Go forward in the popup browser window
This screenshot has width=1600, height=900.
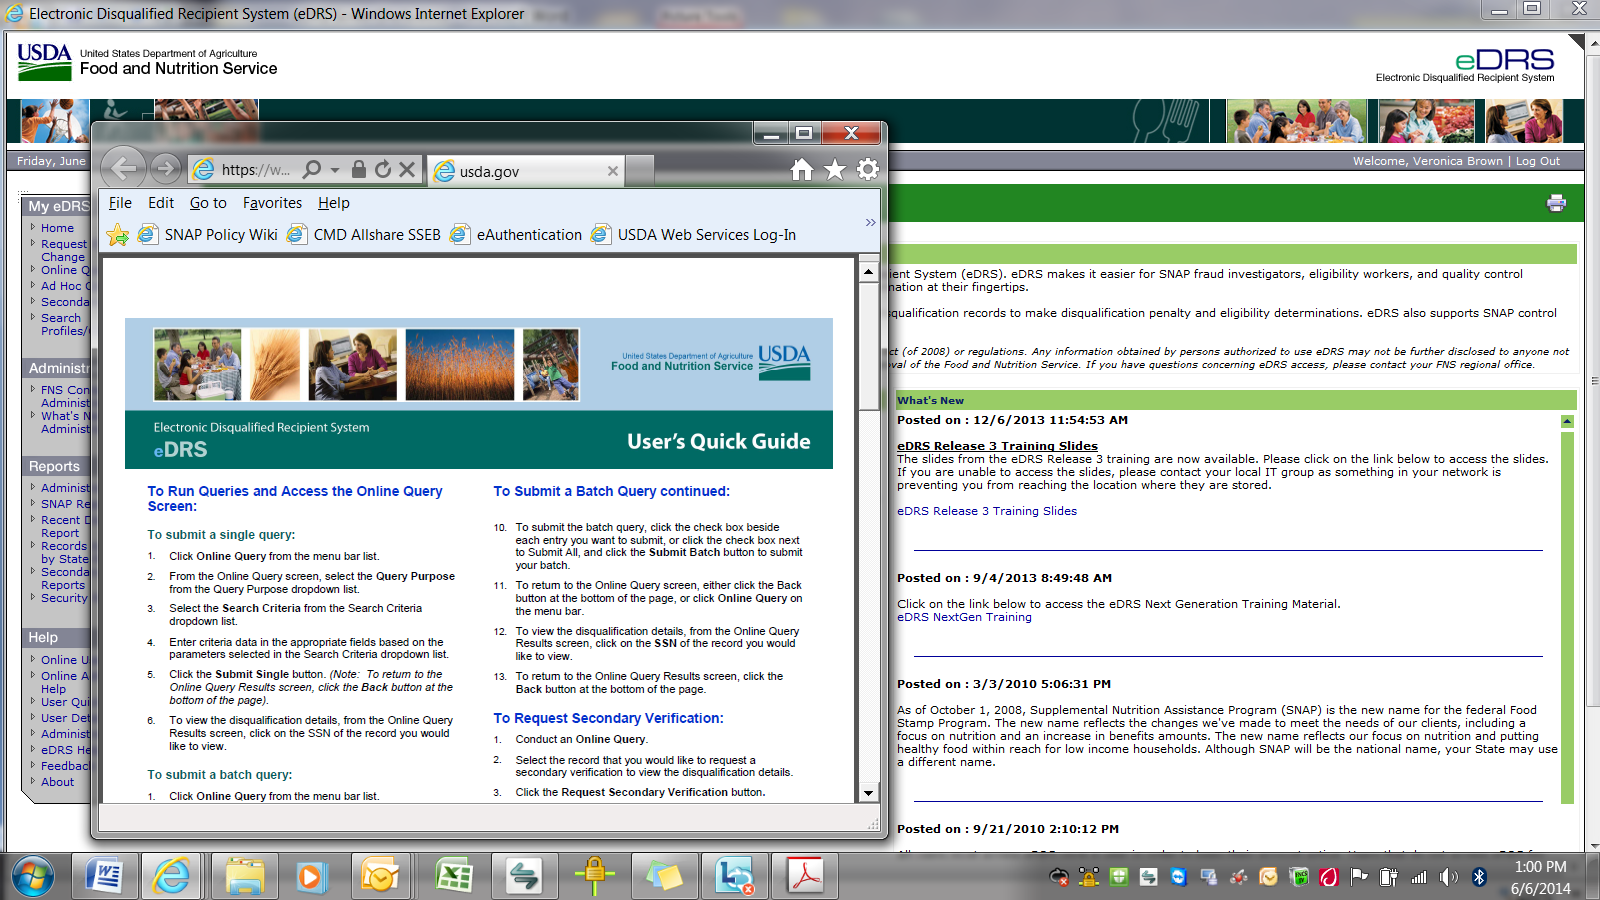tap(167, 169)
